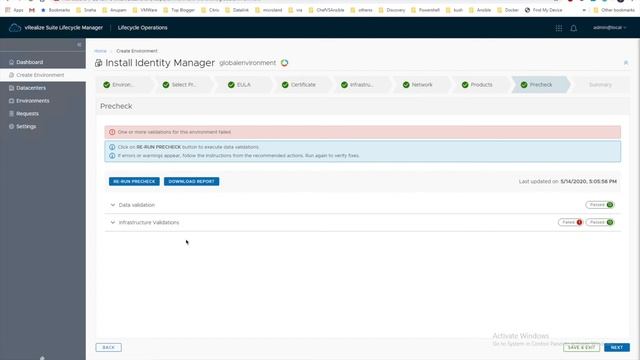Open the Docker bookmarks folder
Viewport: 640px width, 360px height.
pyautogui.click(x=508, y=10)
